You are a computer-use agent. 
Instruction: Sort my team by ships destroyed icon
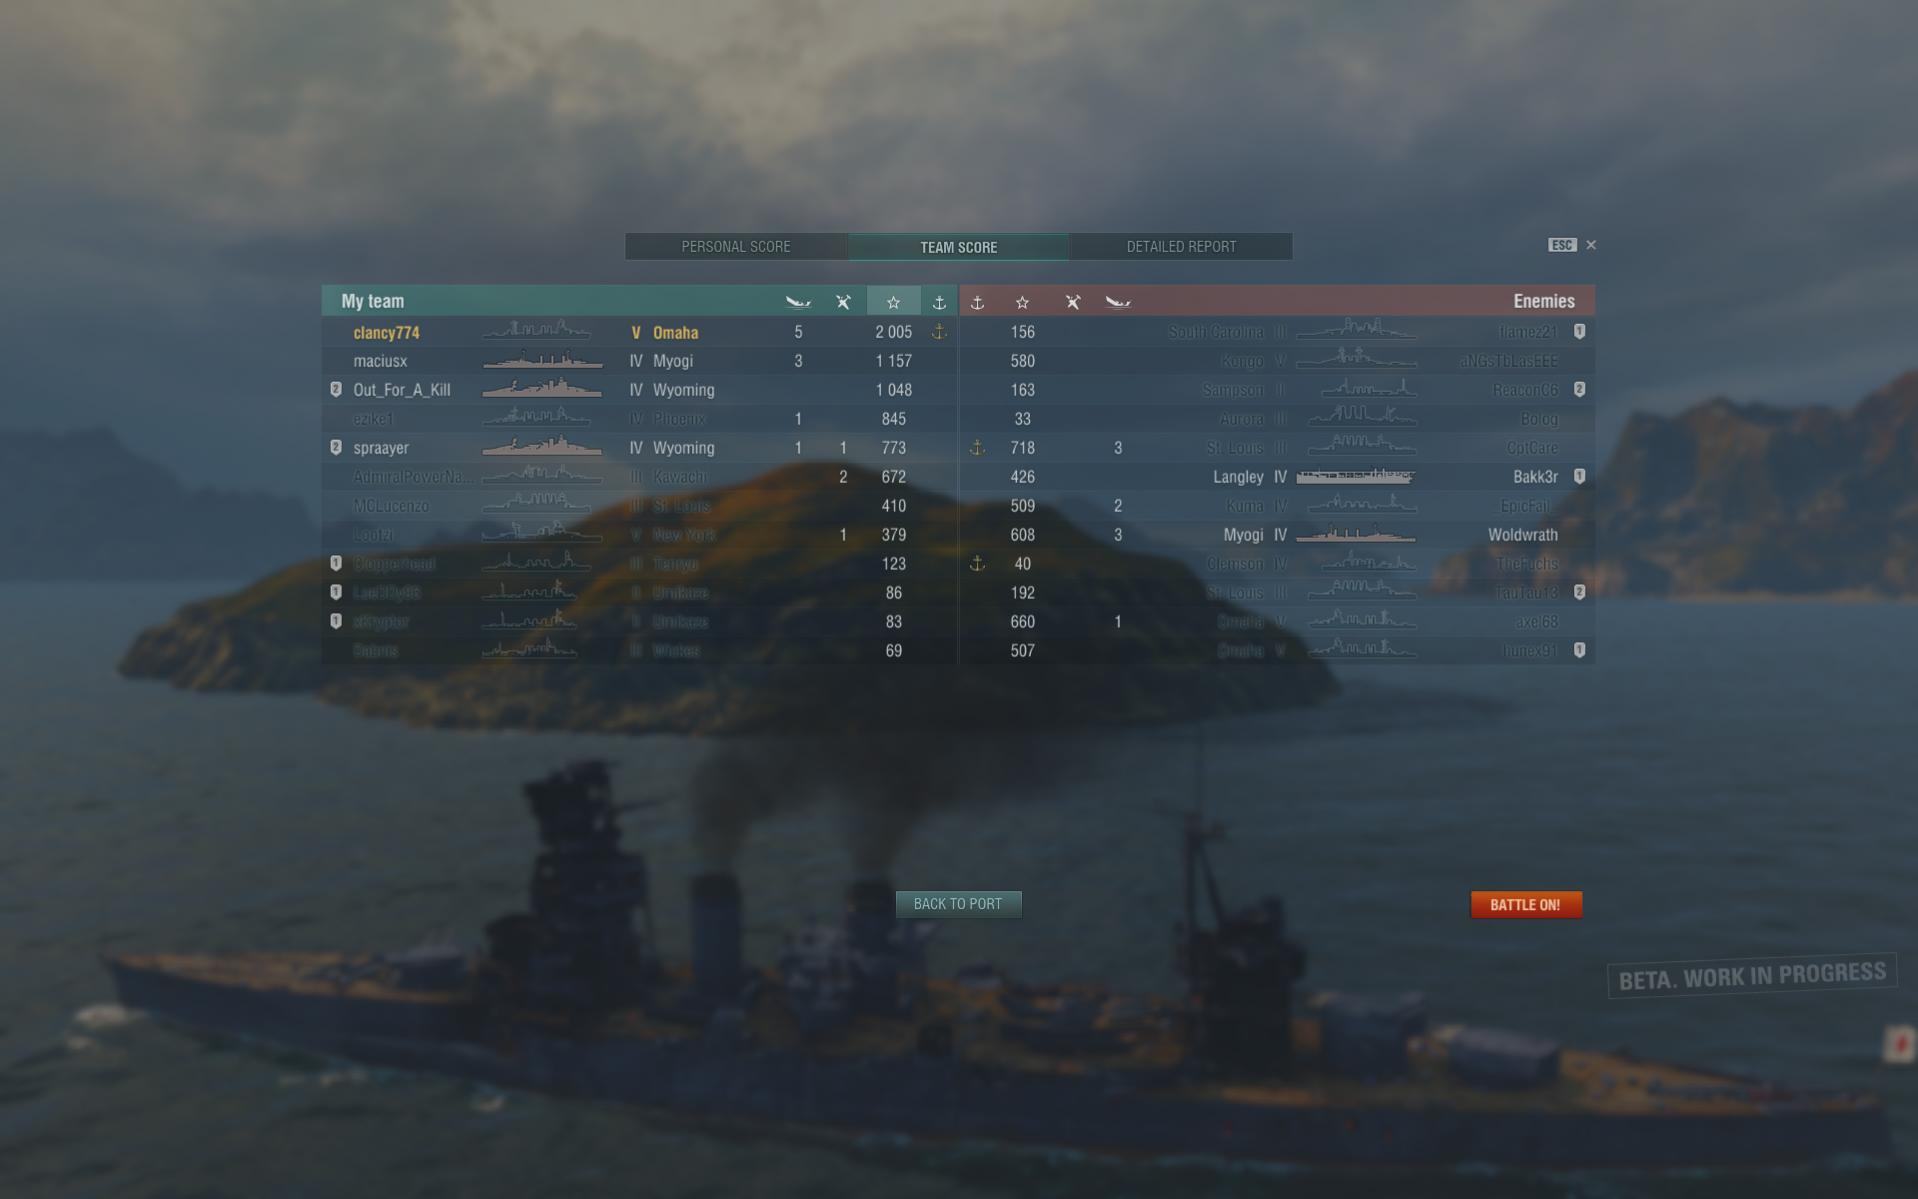tap(798, 301)
